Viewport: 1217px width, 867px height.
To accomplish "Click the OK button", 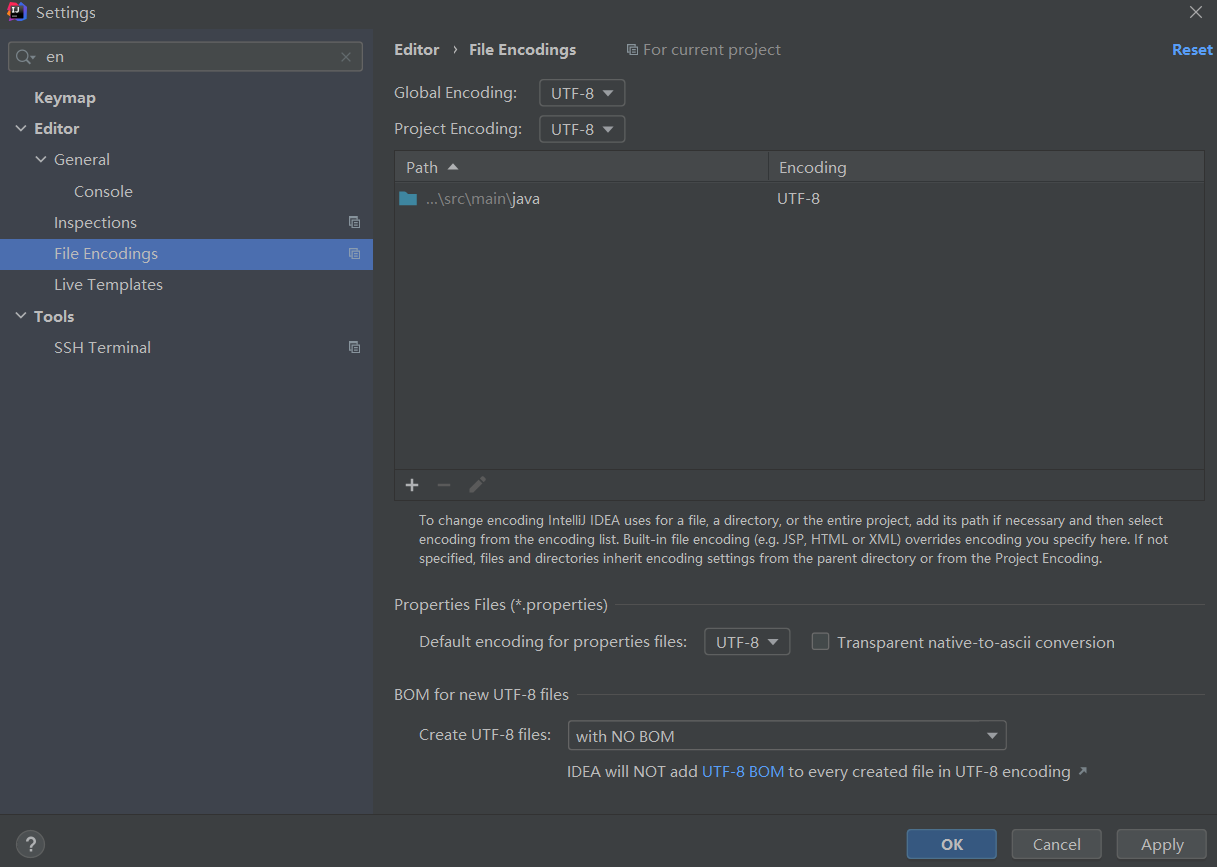I will point(952,844).
